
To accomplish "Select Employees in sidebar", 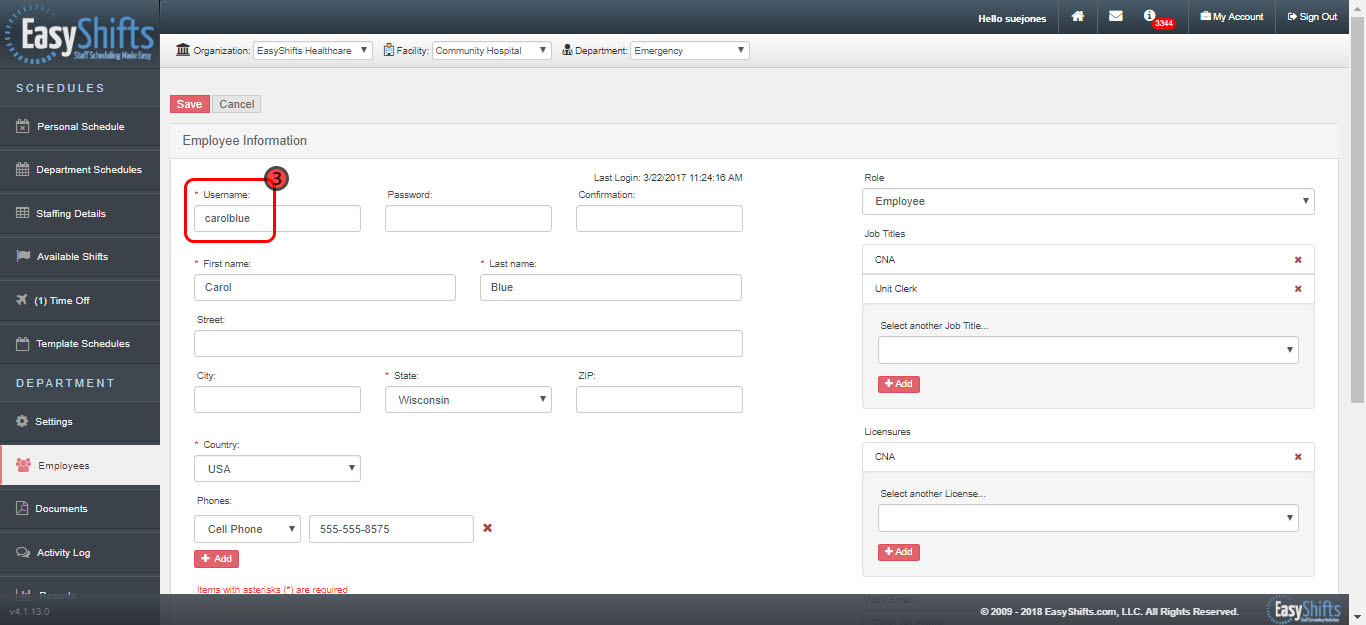I will point(80,466).
